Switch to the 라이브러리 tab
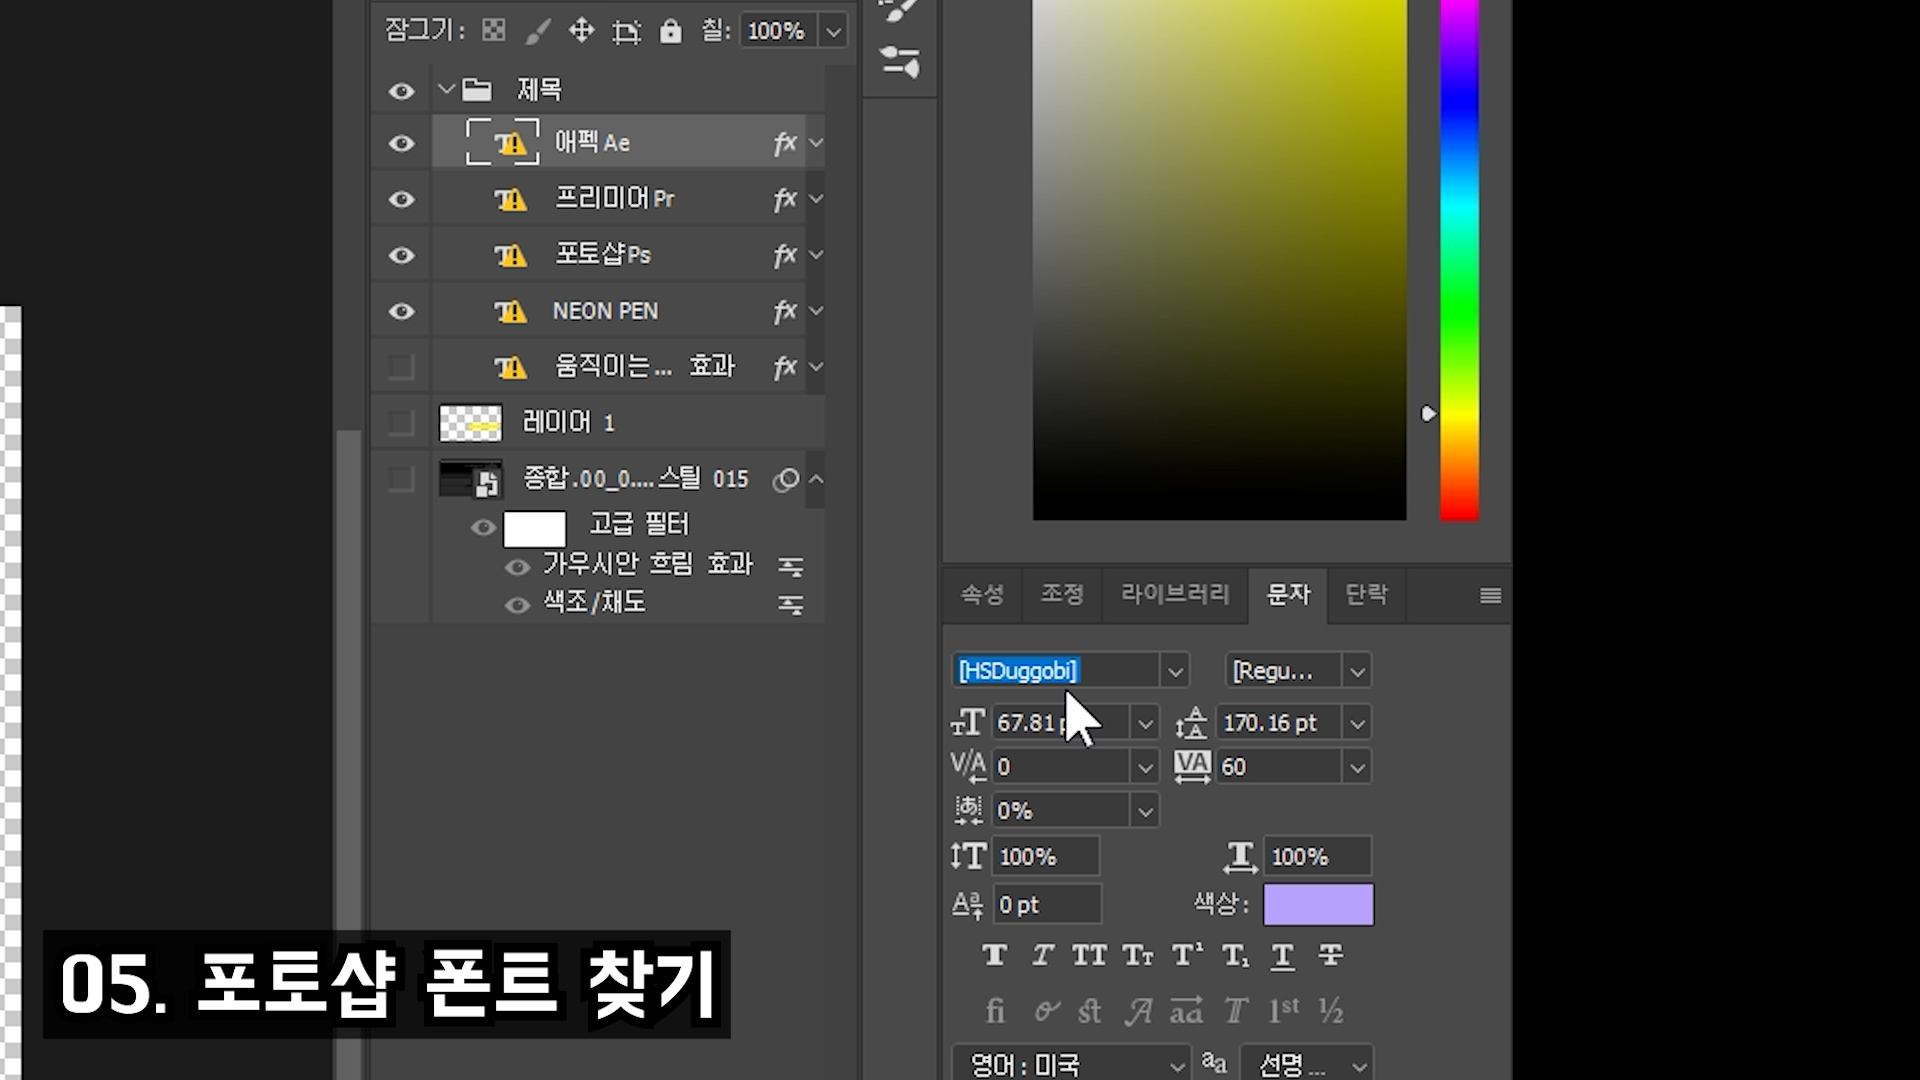The height and width of the screenshot is (1080, 1920). tap(1175, 595)
